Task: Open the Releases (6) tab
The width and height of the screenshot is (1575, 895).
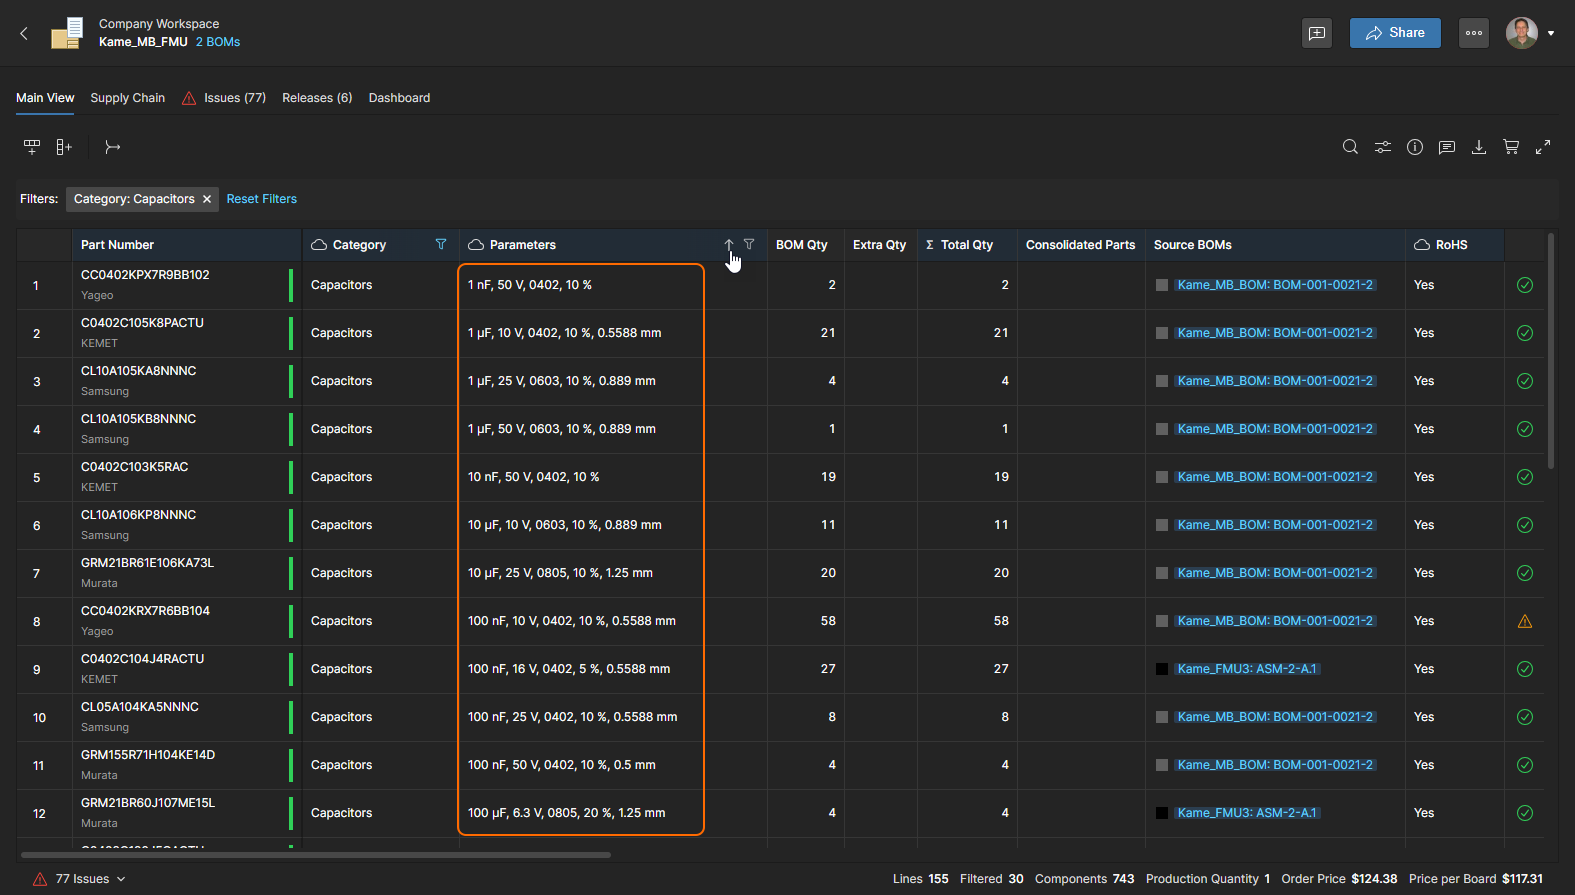Action: coord(317,98)
